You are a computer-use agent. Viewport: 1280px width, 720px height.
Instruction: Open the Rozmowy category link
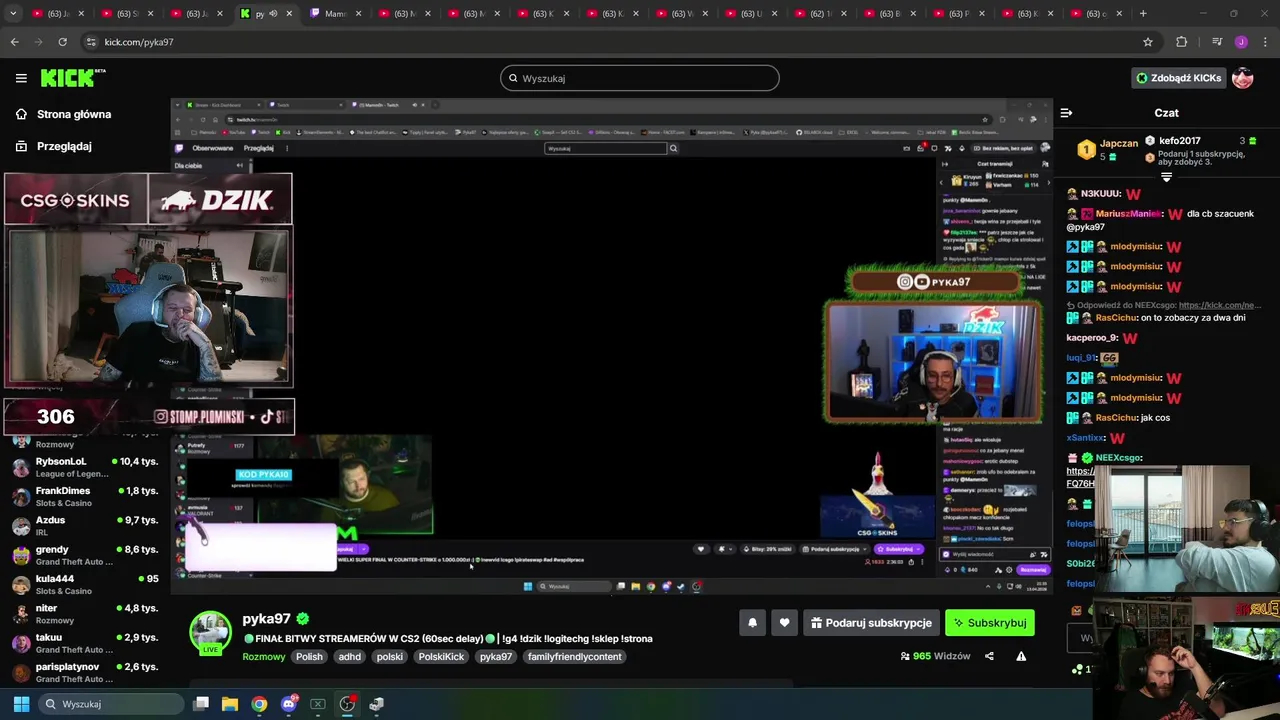[264, 657]
